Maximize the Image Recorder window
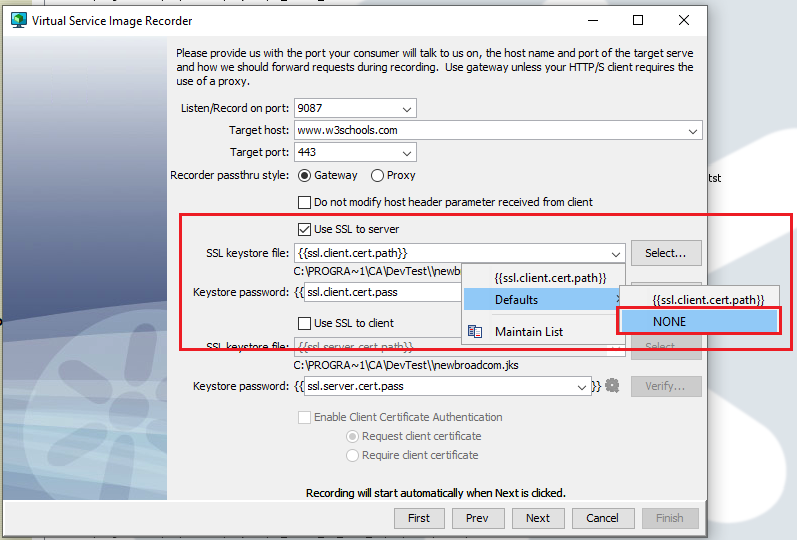 click(x=638, y=20)
